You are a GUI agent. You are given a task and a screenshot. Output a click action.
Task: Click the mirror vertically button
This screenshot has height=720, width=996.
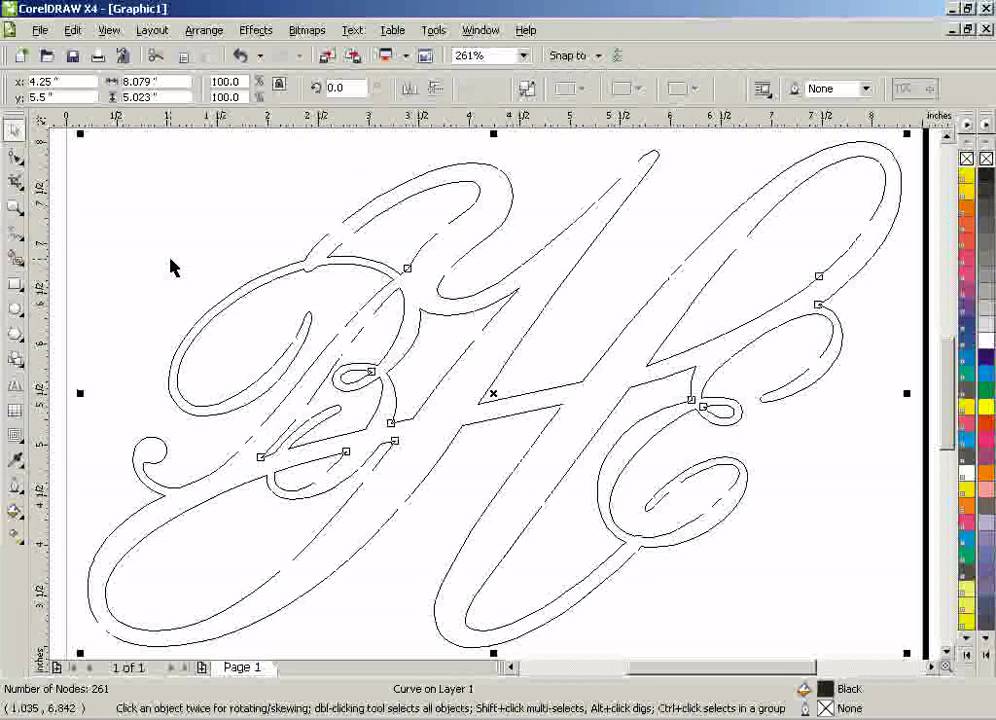tap(435, 88)
